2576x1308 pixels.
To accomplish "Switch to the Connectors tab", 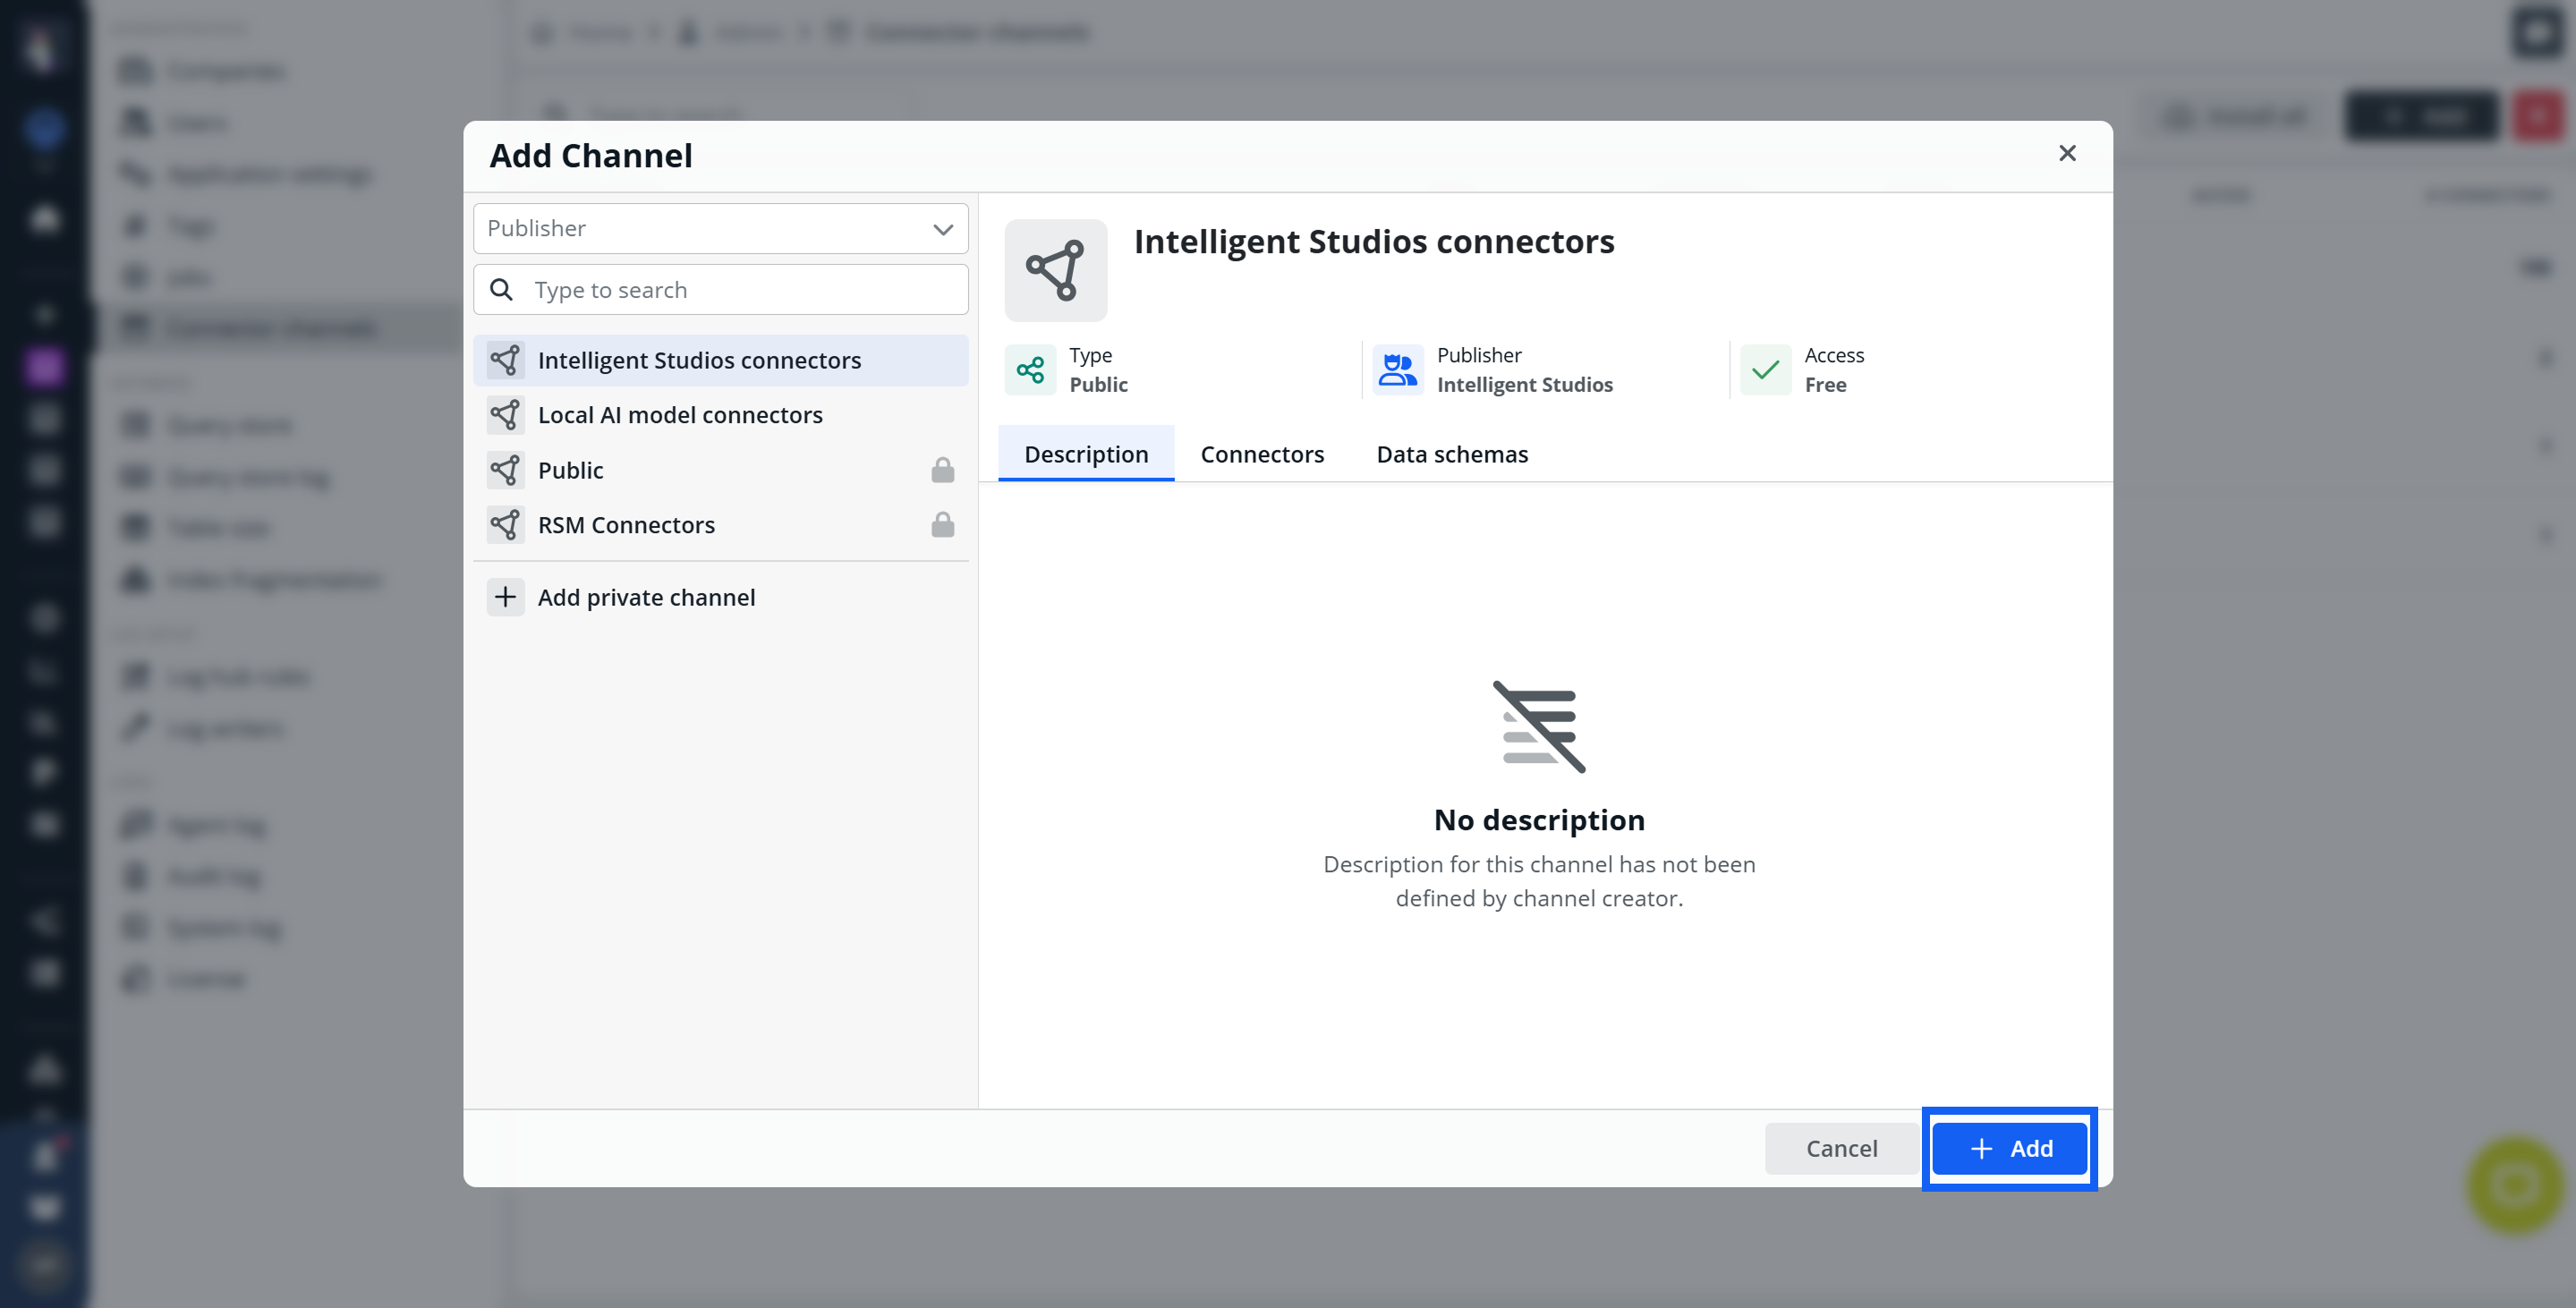I will point(1262,454).
